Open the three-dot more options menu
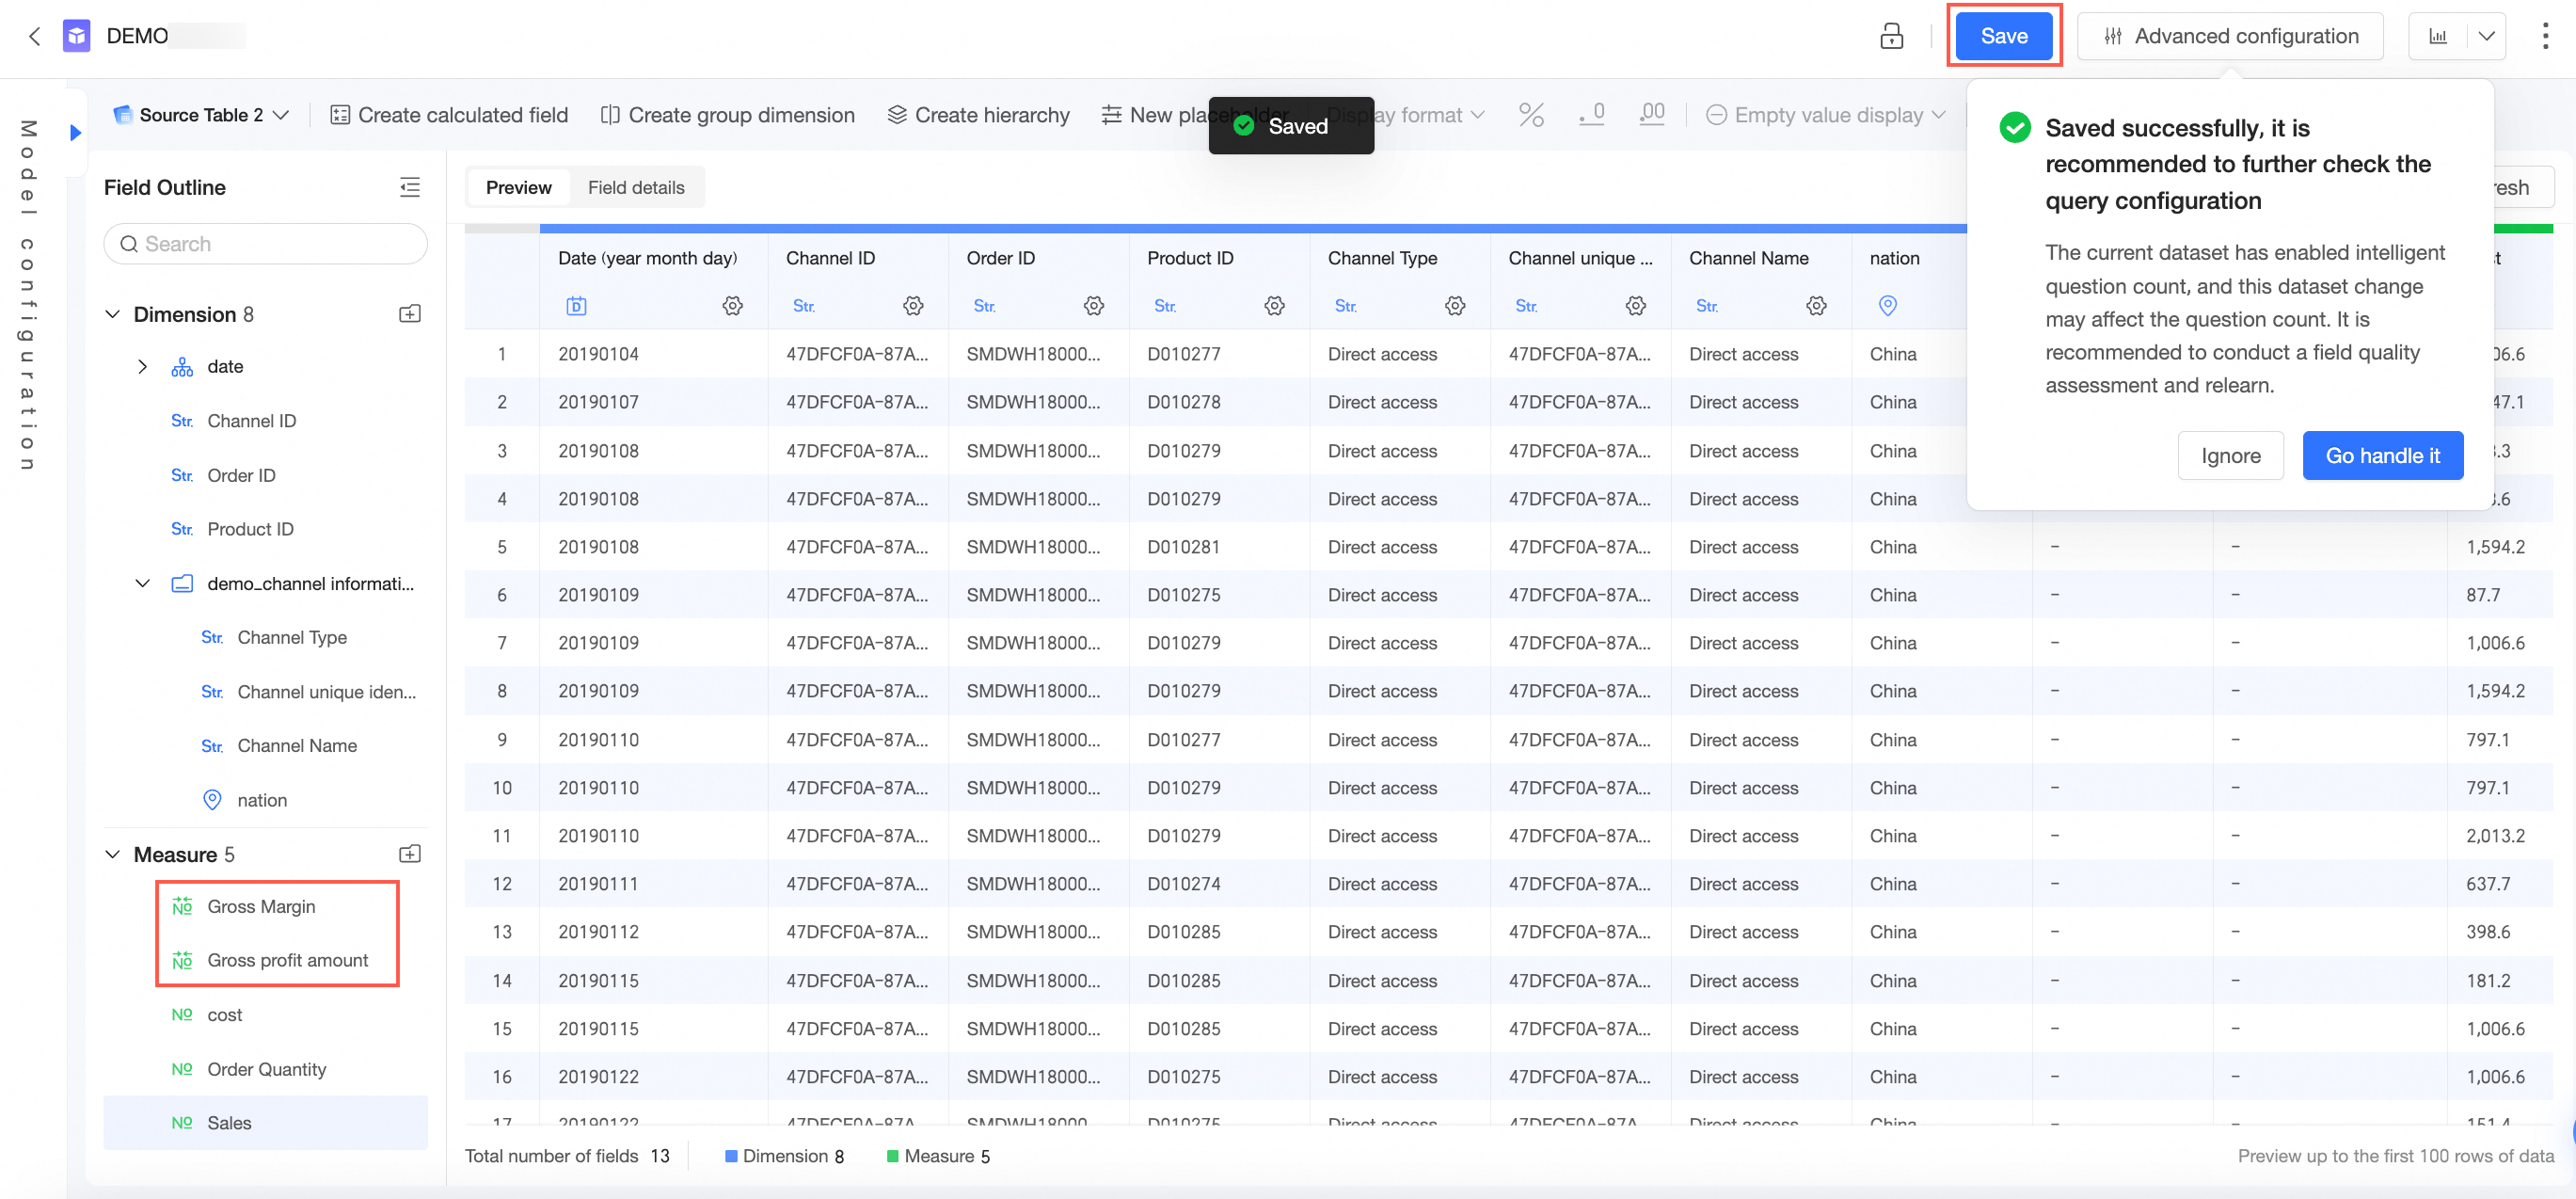Screen dimensions: 2576x1199 (2544, 36)
